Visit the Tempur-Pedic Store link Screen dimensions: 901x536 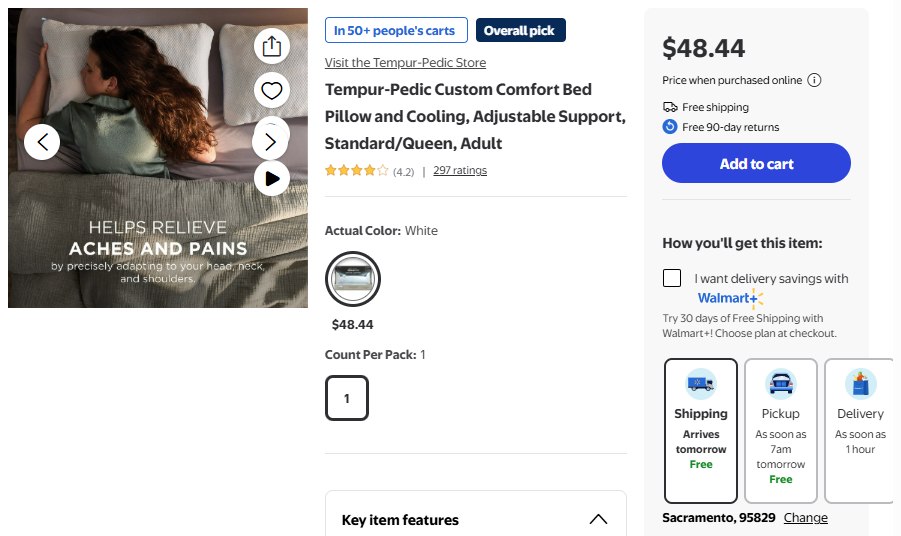pyautogui.click(x=405, y=62)
